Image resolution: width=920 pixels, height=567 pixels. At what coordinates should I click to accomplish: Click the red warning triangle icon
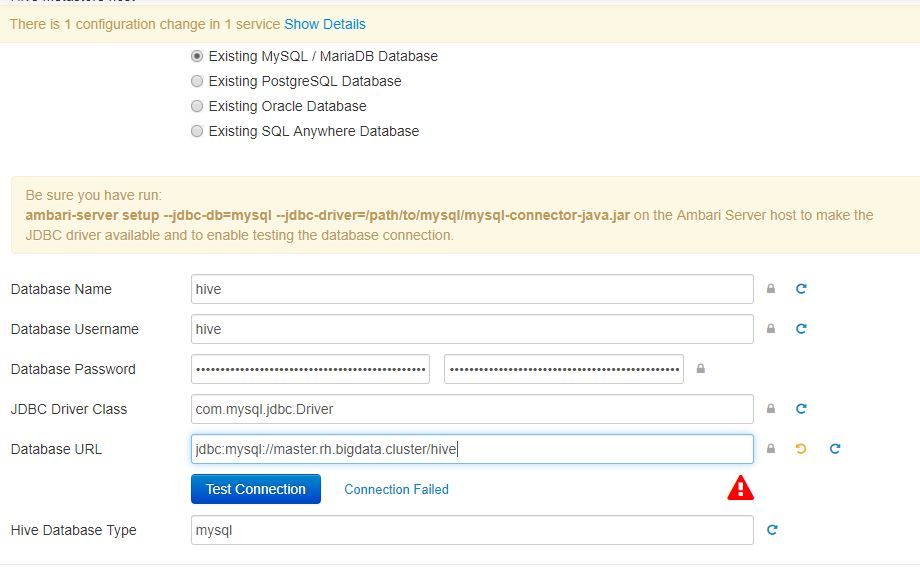[x=740, y=488]
